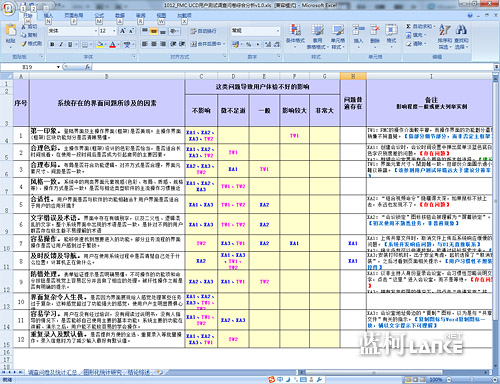Click AutoSum (自动求和)
Viewport: 500px width, 384px height.
[x=420, y=26]
